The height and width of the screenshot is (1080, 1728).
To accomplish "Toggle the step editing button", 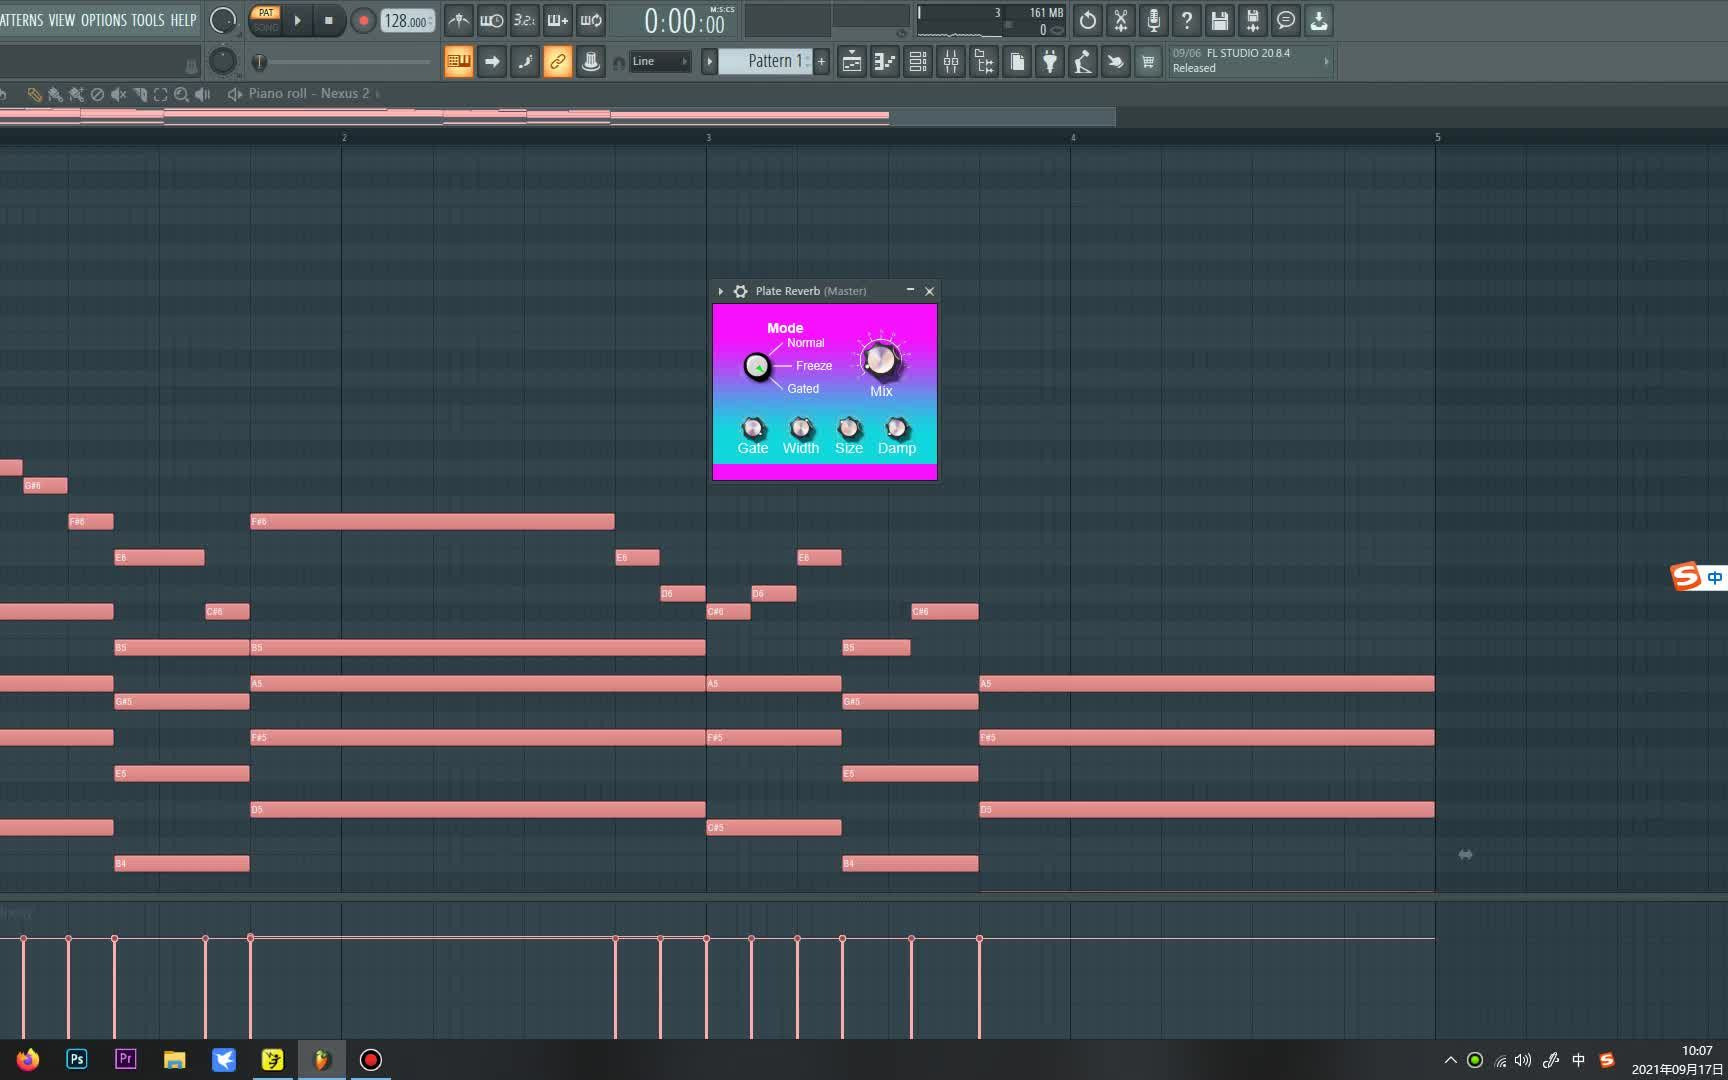I will pos(525,62).
